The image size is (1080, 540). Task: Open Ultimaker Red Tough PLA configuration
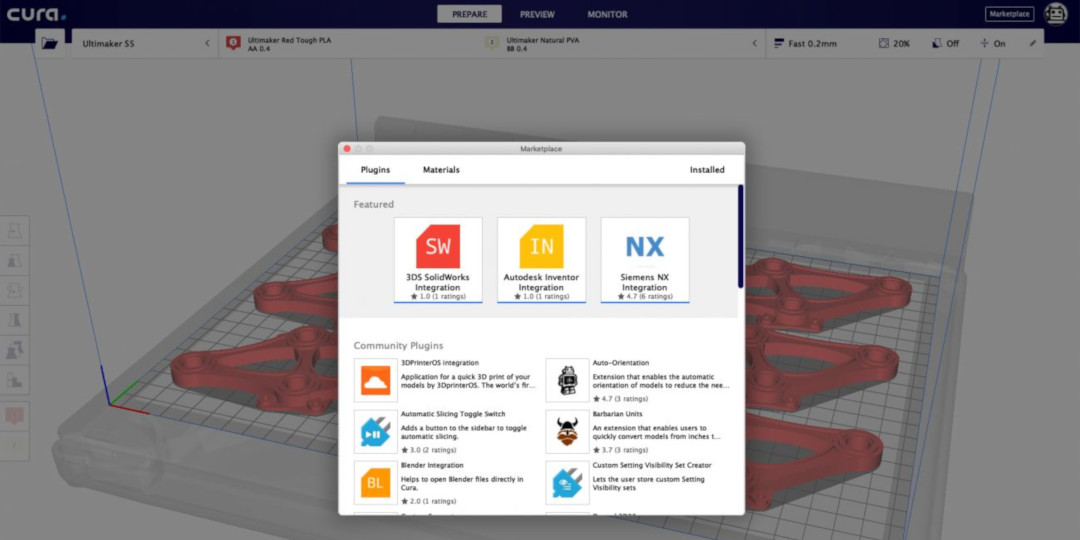(x=289, y=44)
